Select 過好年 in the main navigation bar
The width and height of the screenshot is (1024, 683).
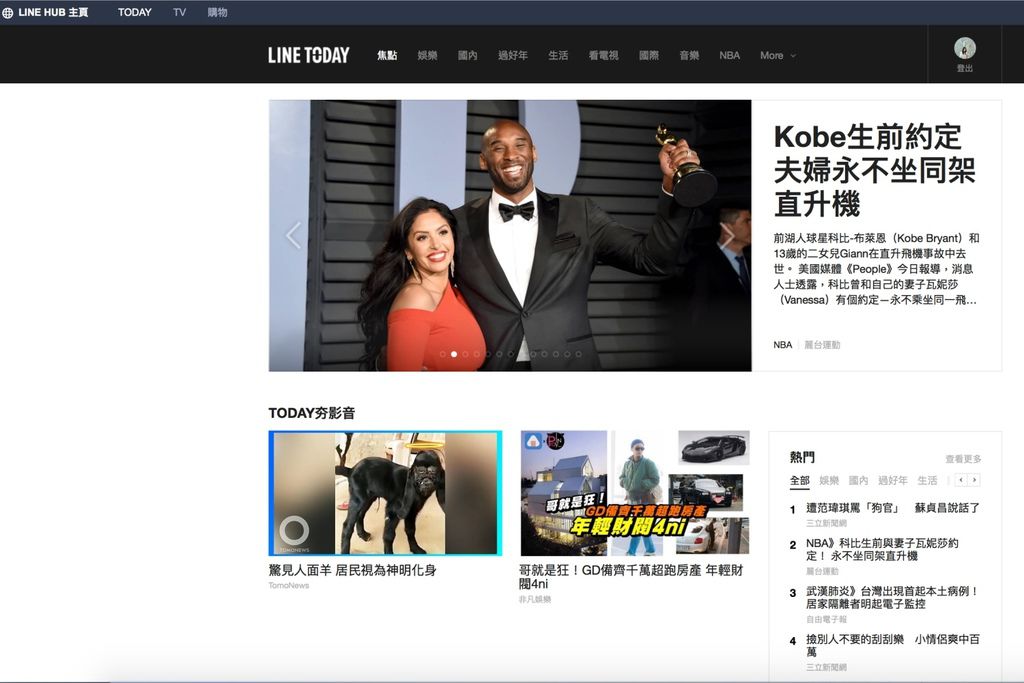click(x=513, y=56)
